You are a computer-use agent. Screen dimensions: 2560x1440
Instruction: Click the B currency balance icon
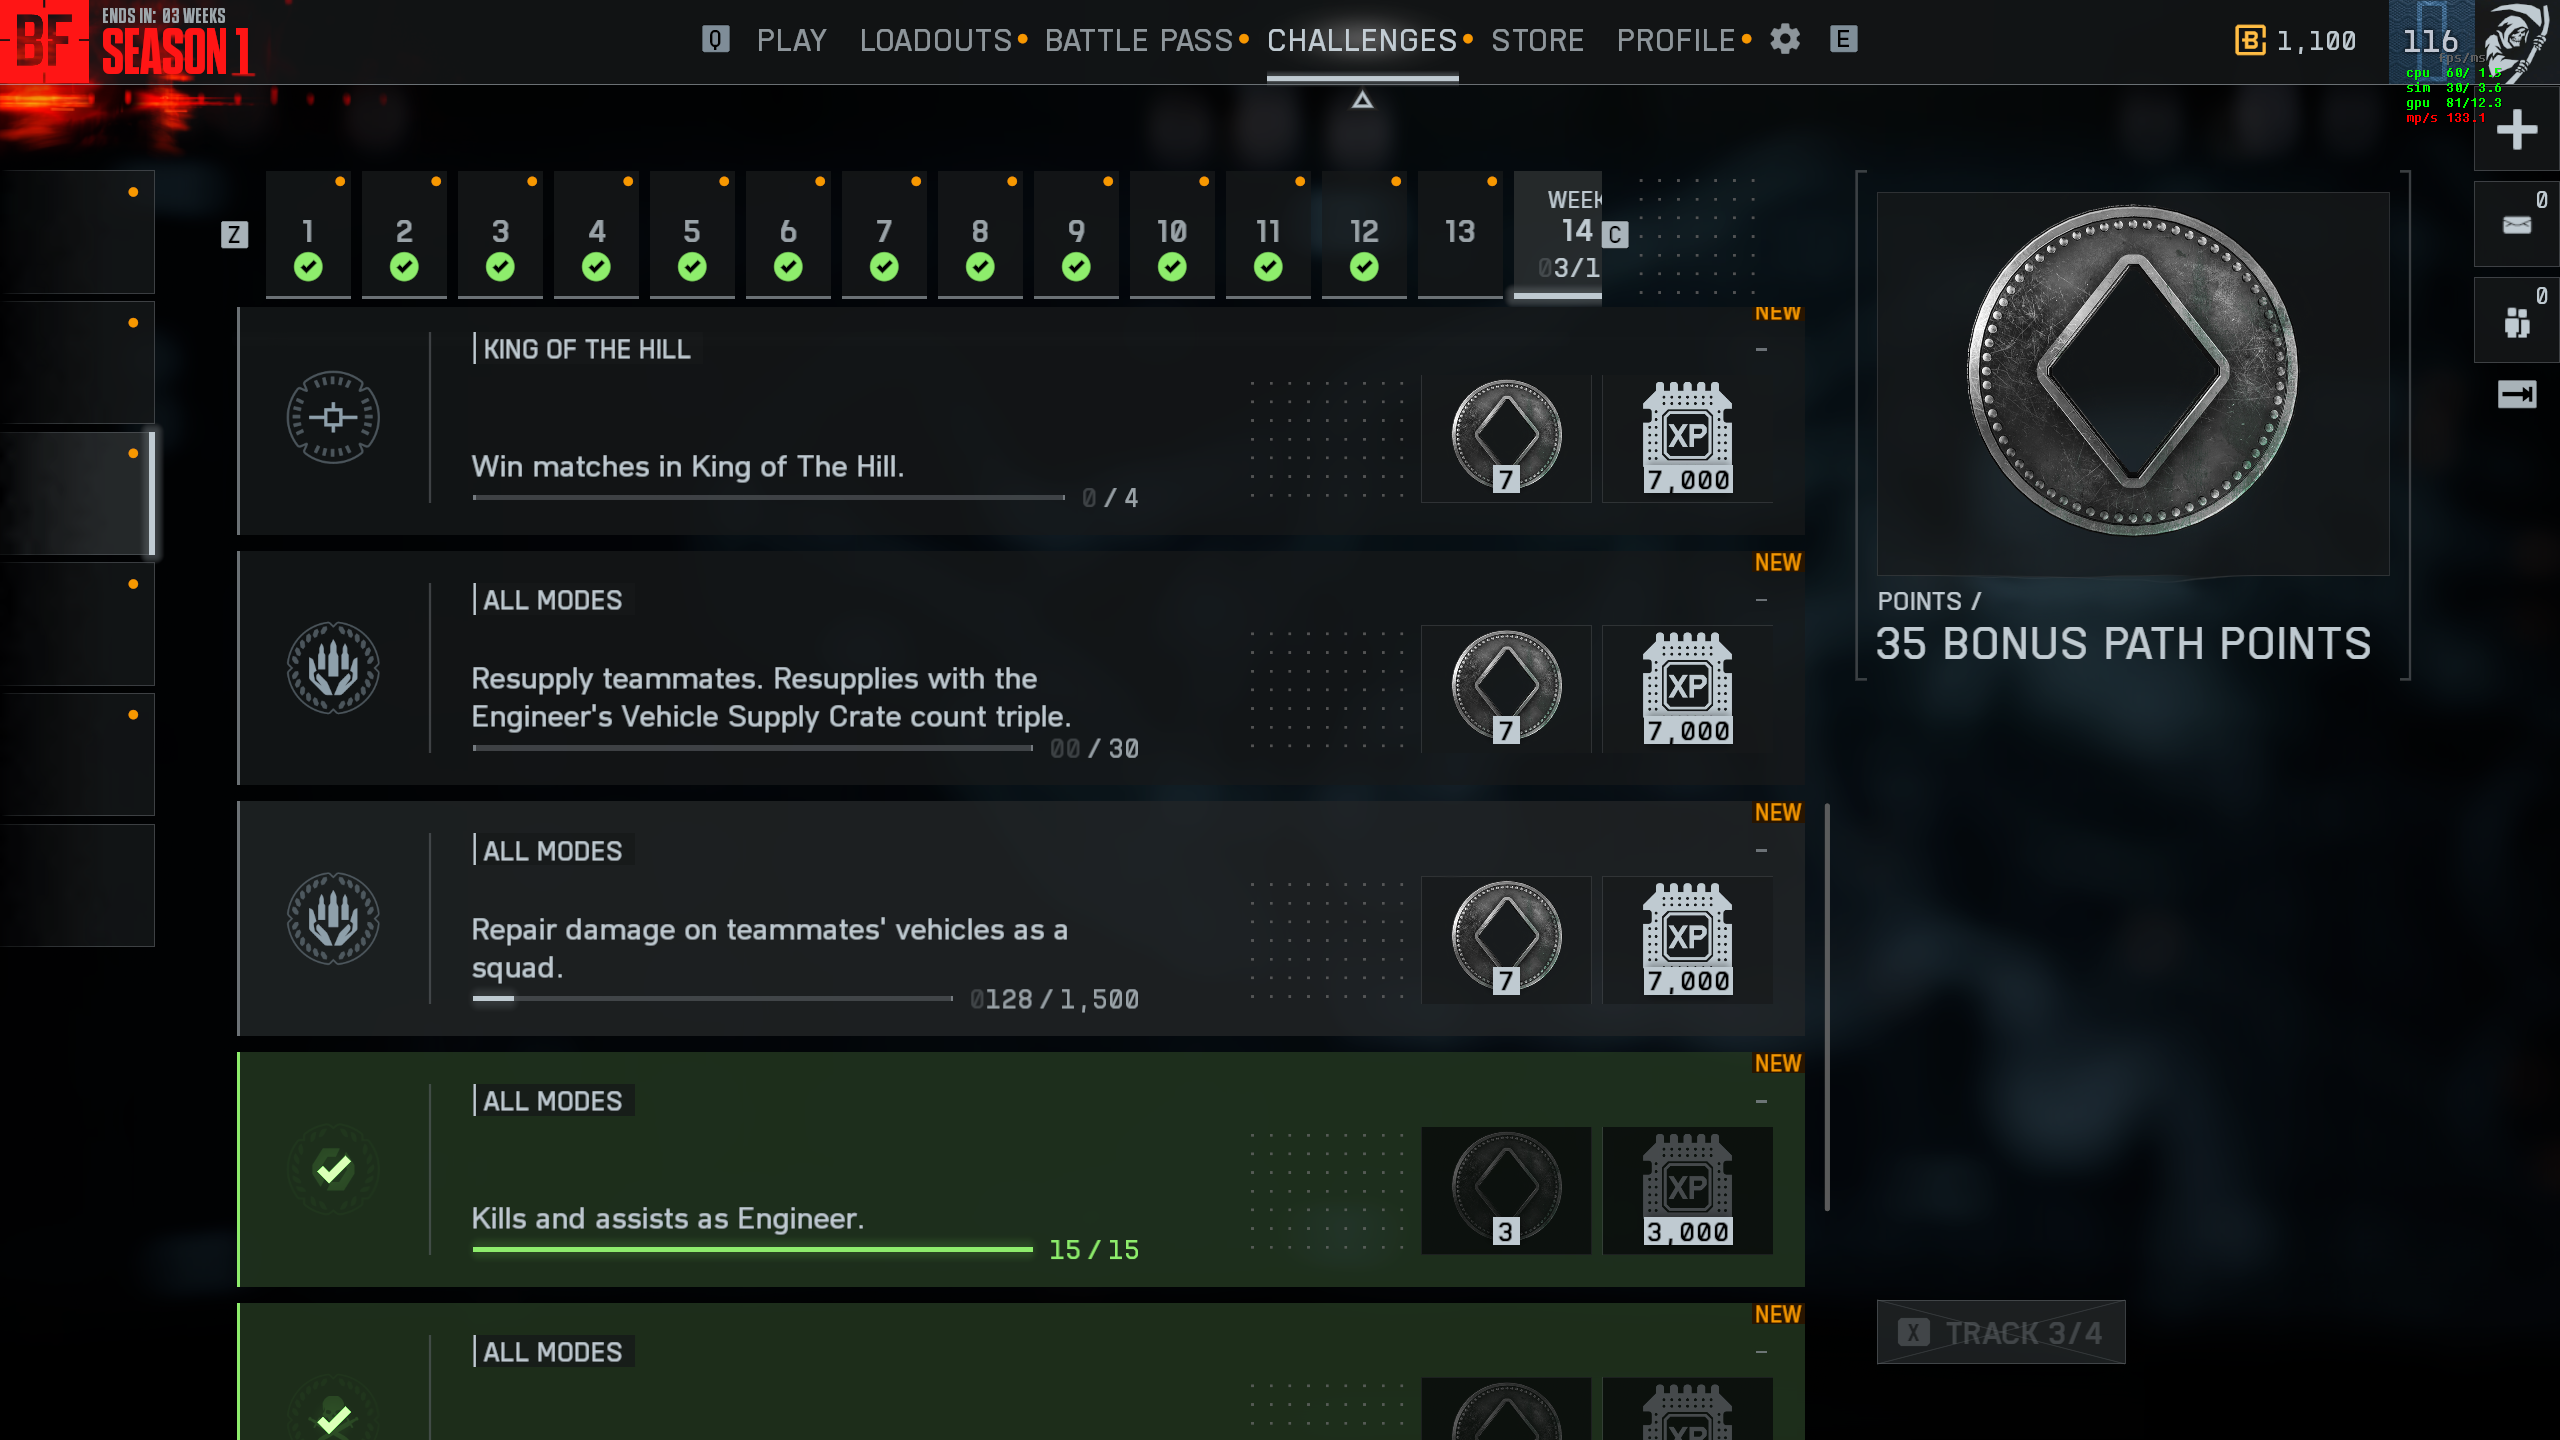point(2250,41)
